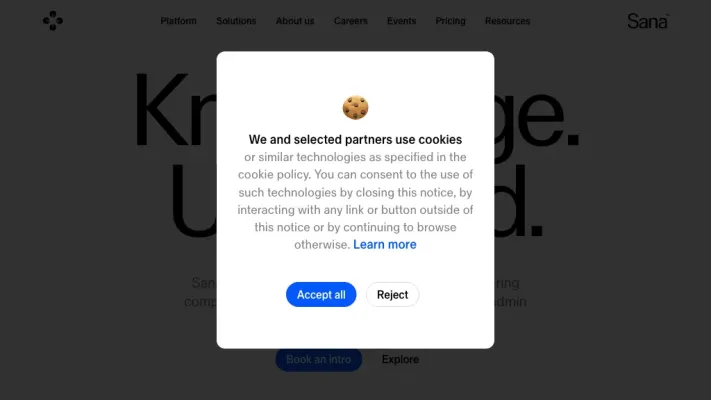Screen dimensions: 711x400
Task: Go to the About us page
Action: (x=295, y=21)
